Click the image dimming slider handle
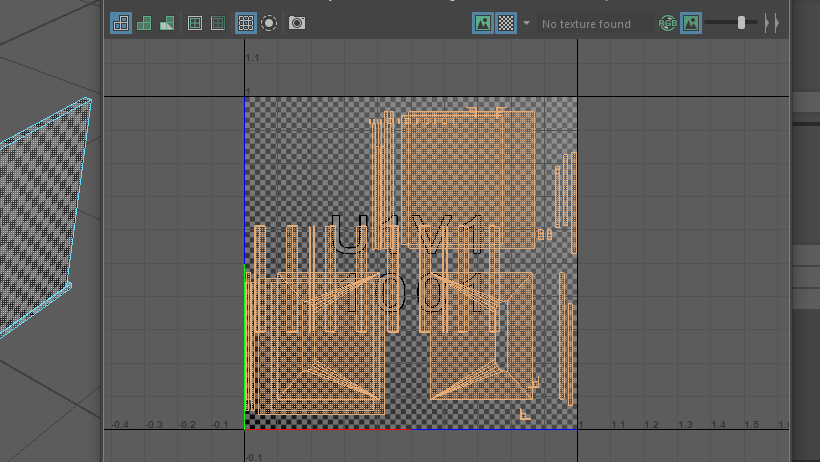 [x=741, y=22]
